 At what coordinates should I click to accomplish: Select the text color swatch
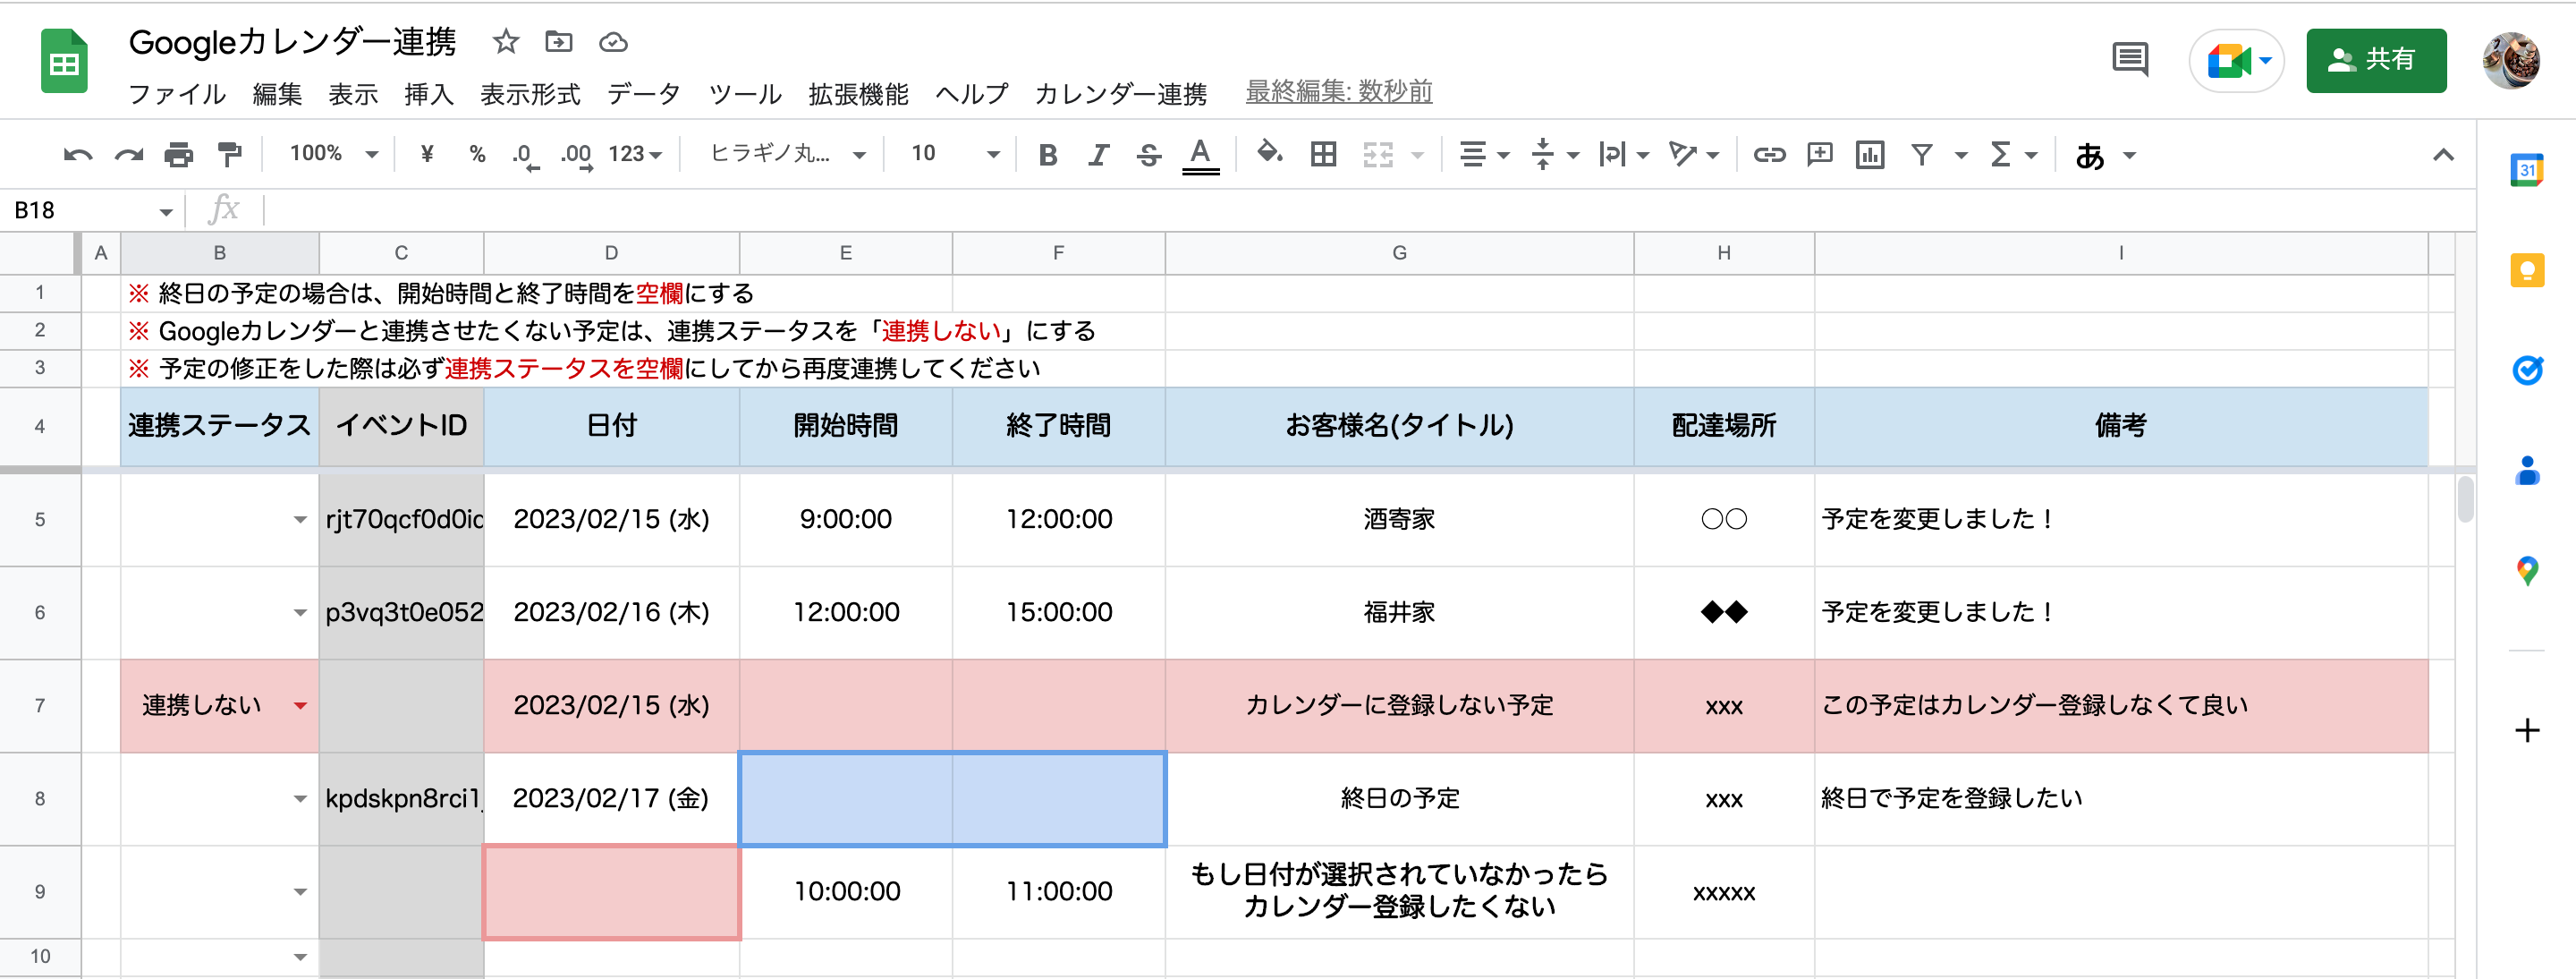coord(1201,154)
